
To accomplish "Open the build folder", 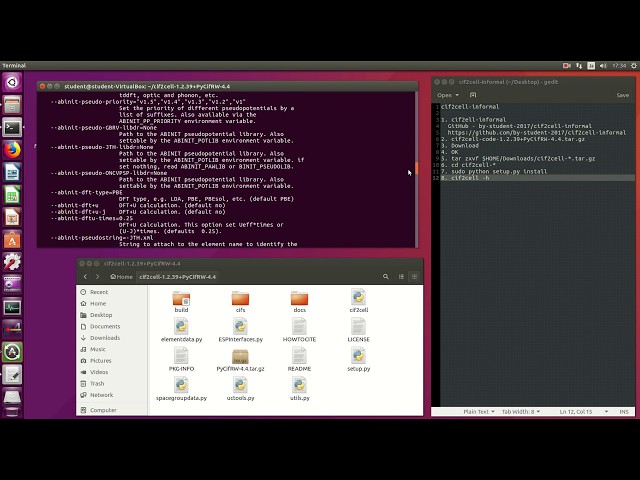I will click(x=181, y=302).
